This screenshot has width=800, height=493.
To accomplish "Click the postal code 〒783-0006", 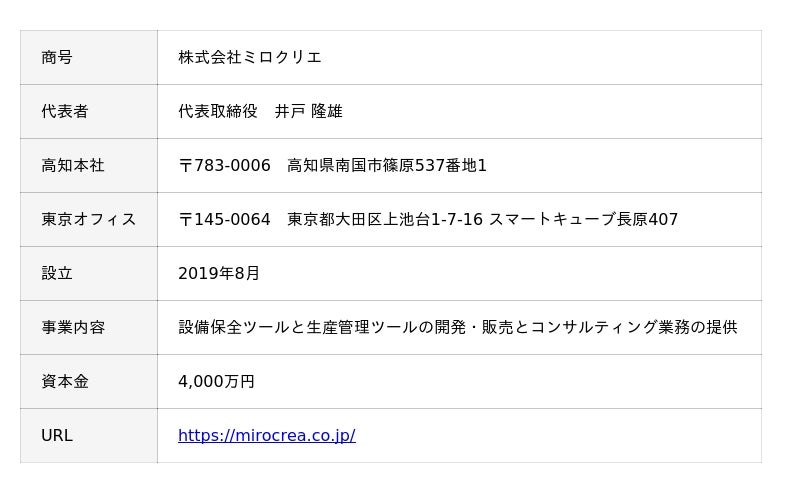I will pyautogui.click(x=224, y=165).
